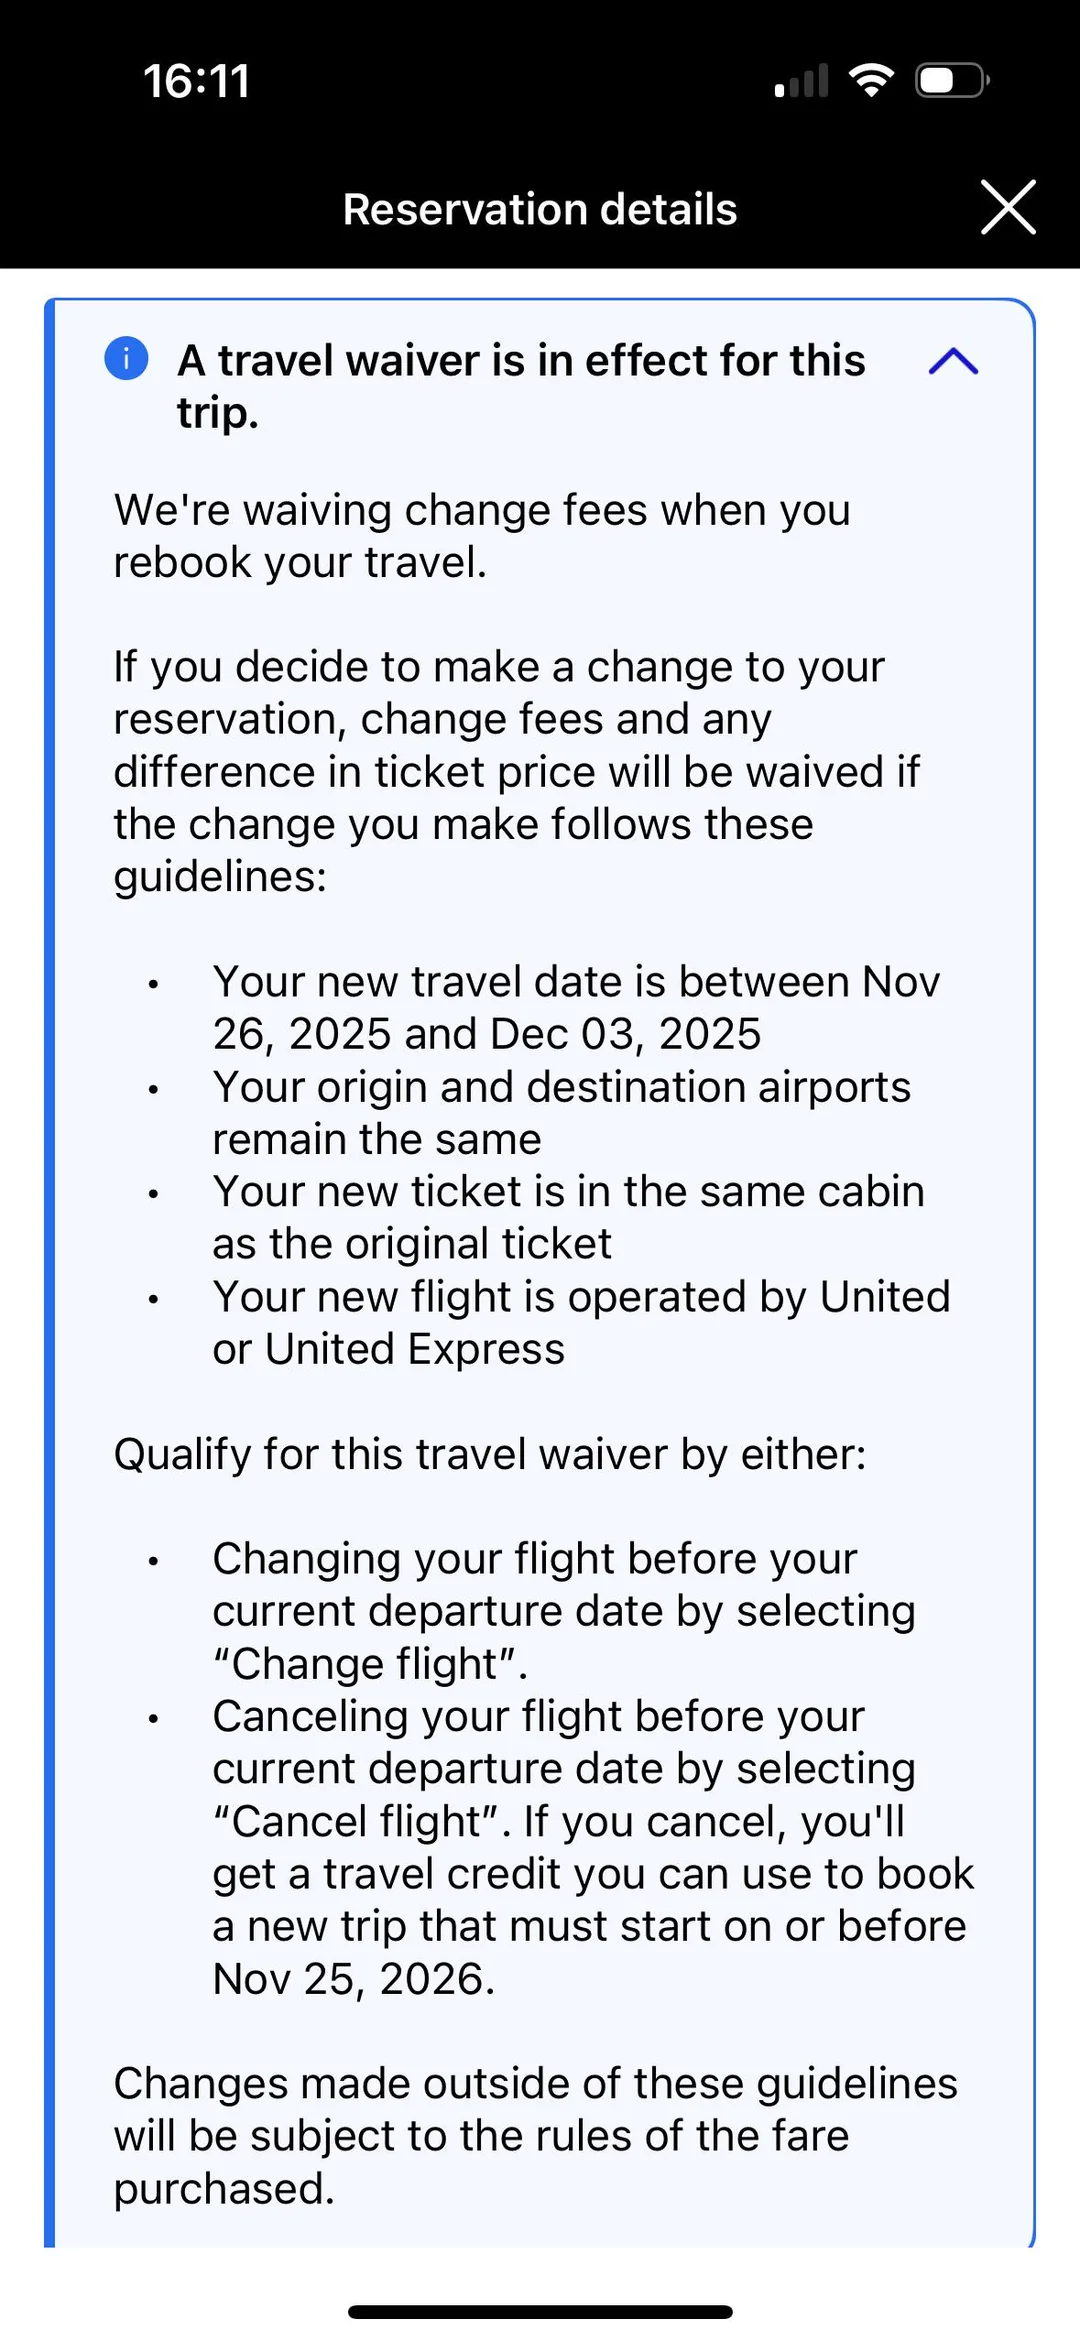Tap the "We're waiving change fees" paragraph

point(482,536)
